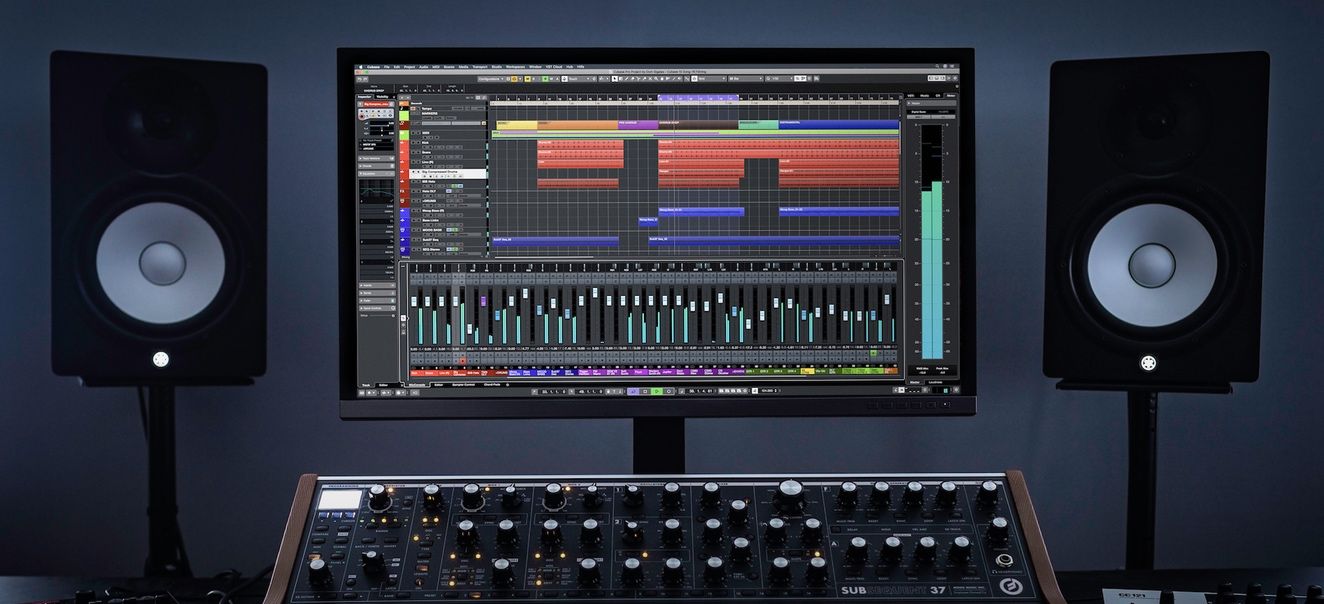
Task: Open the CR tab in the right zone
Action: point(938,96)
